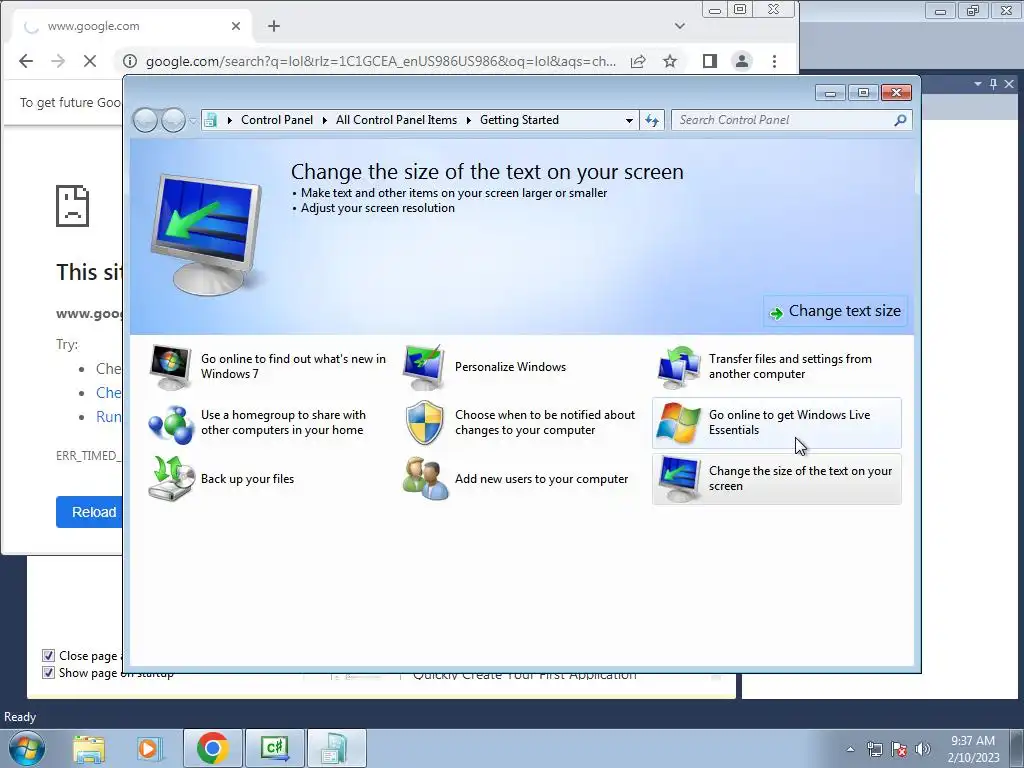Open Transfer files and settings from another computer
Screen dimensions: 1024x768
pos(776,366)
